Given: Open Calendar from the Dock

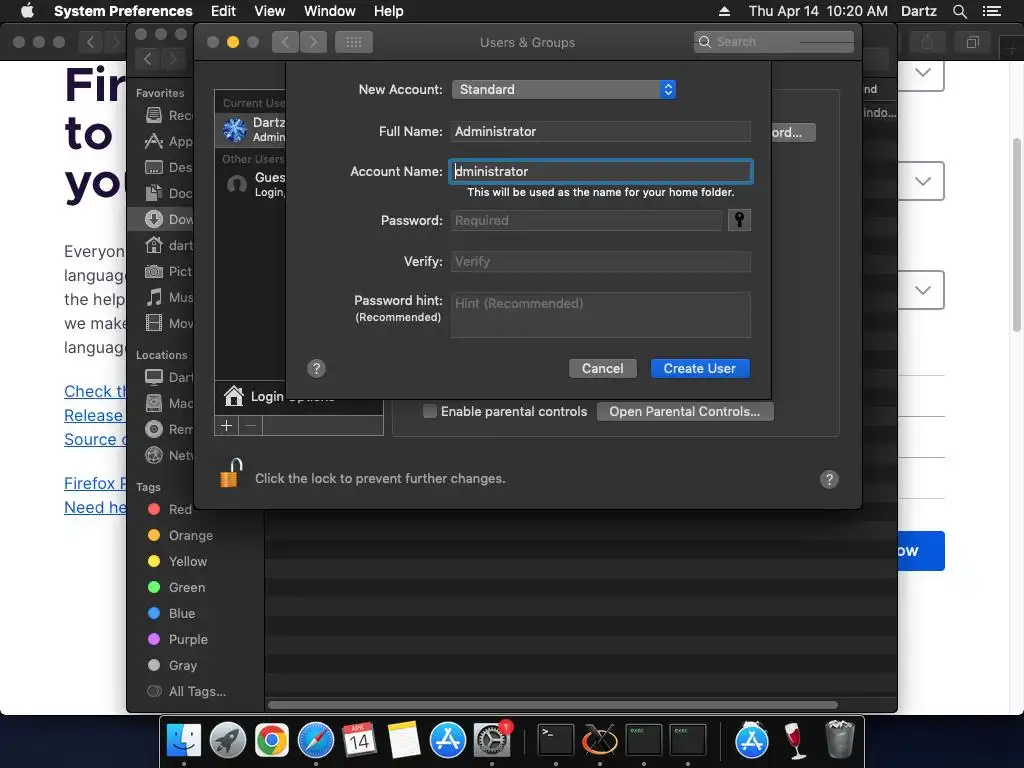Looking at the screenshot, I should 359,741.
